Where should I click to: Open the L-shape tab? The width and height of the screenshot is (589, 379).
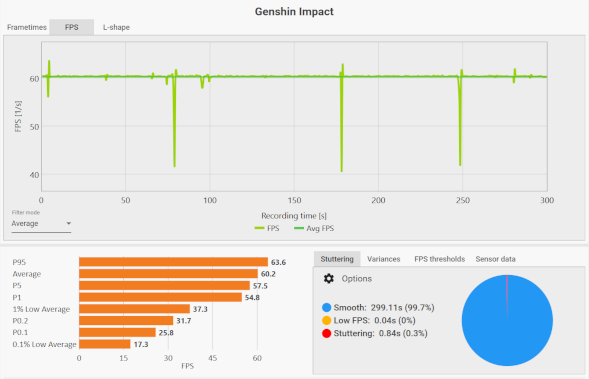116,27
